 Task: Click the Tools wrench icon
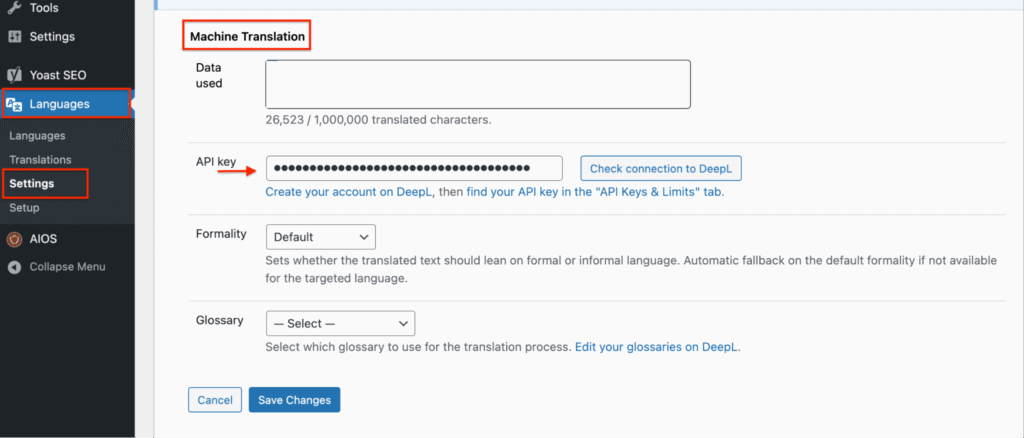pyautogui.click(x=14, y=8)
